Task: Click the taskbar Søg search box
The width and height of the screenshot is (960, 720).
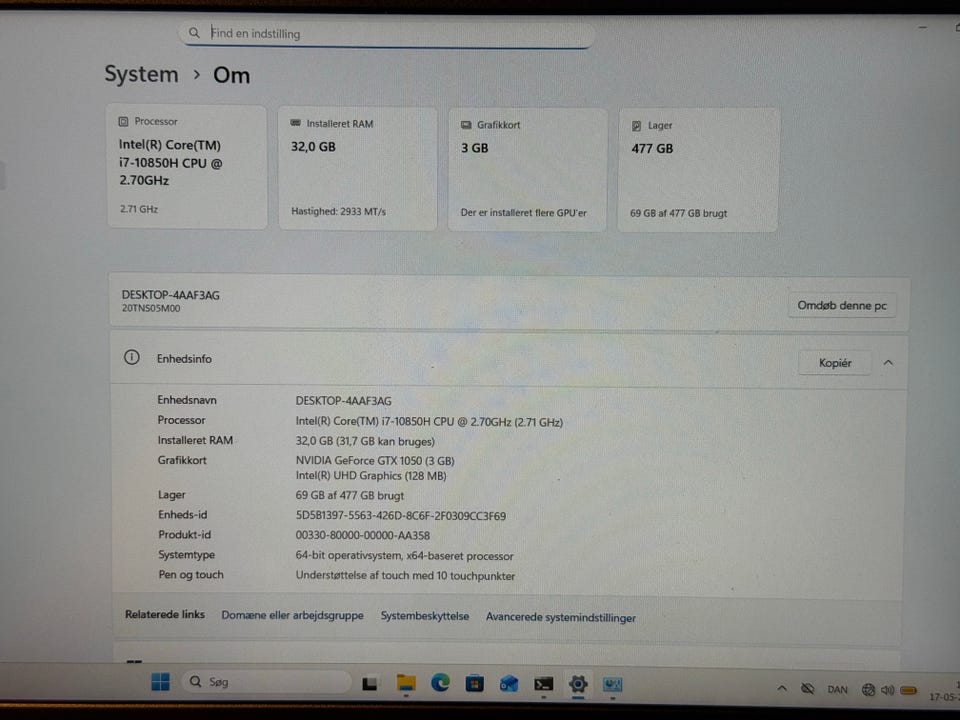Action: 267,681
